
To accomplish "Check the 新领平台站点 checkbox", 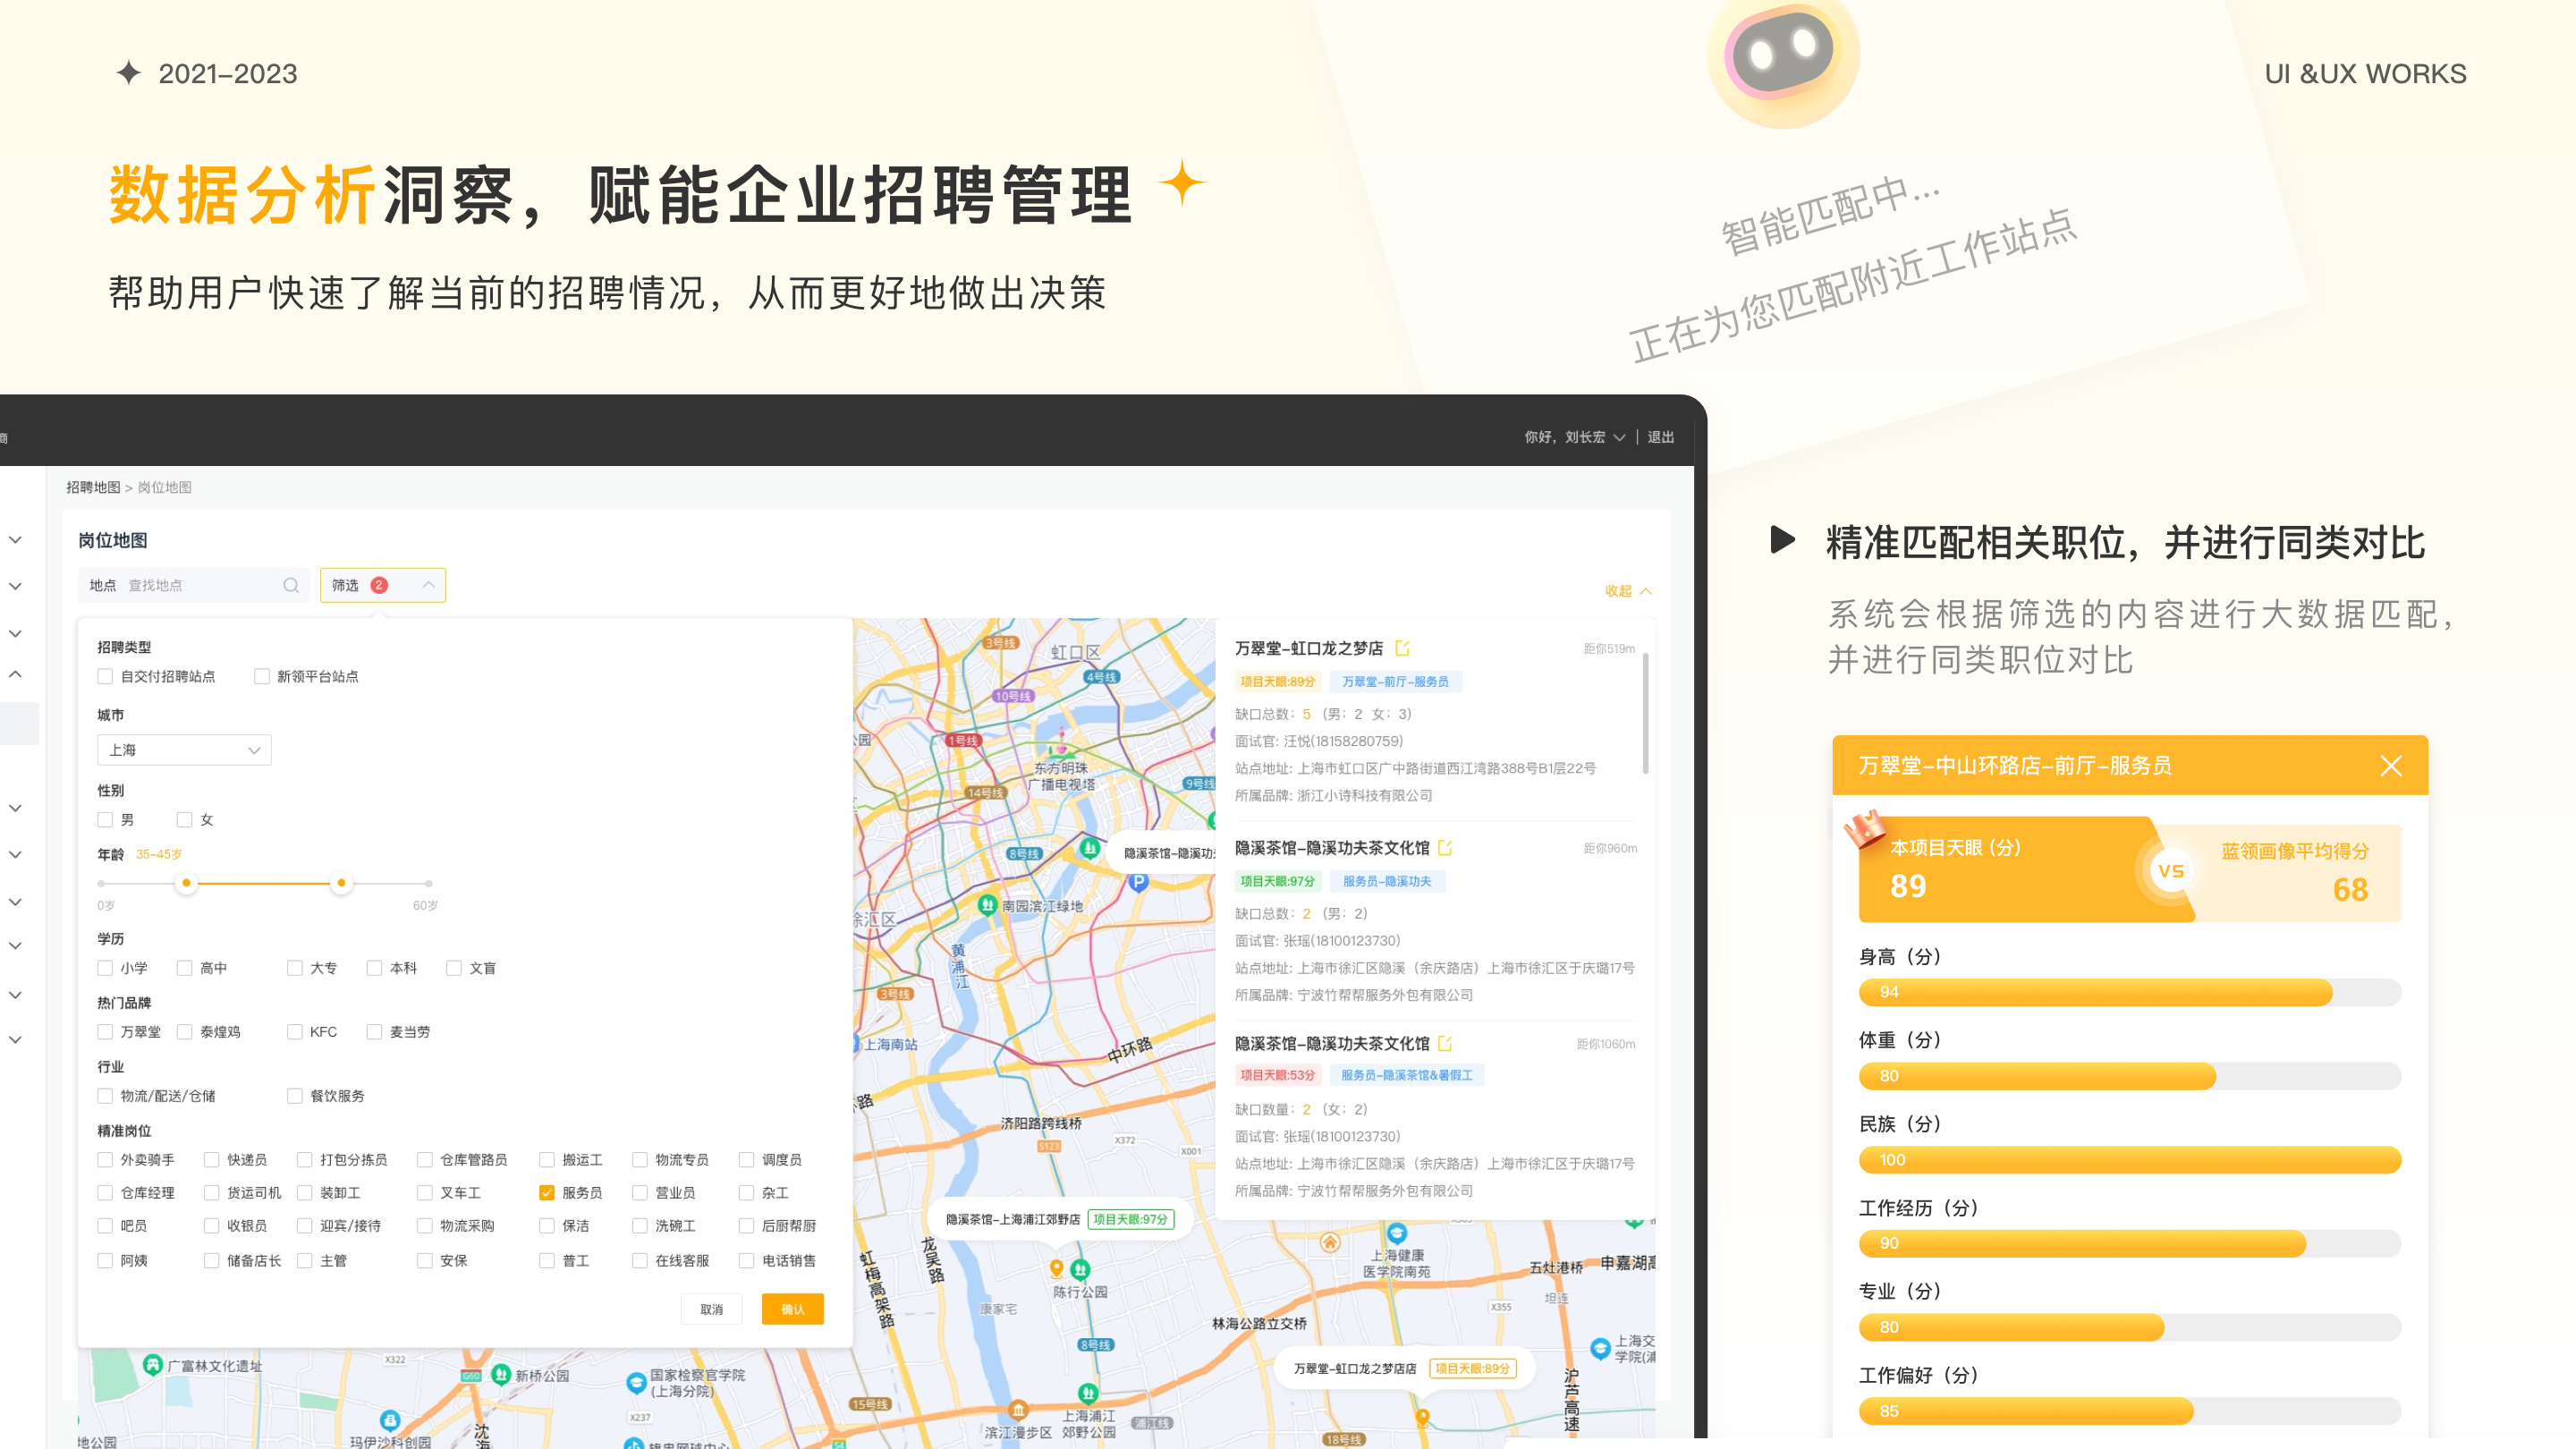I will point(262,676).
